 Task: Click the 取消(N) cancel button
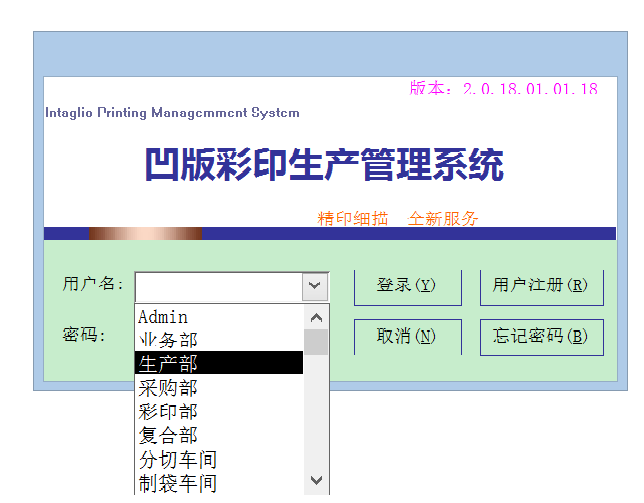(x=407, y=337)
